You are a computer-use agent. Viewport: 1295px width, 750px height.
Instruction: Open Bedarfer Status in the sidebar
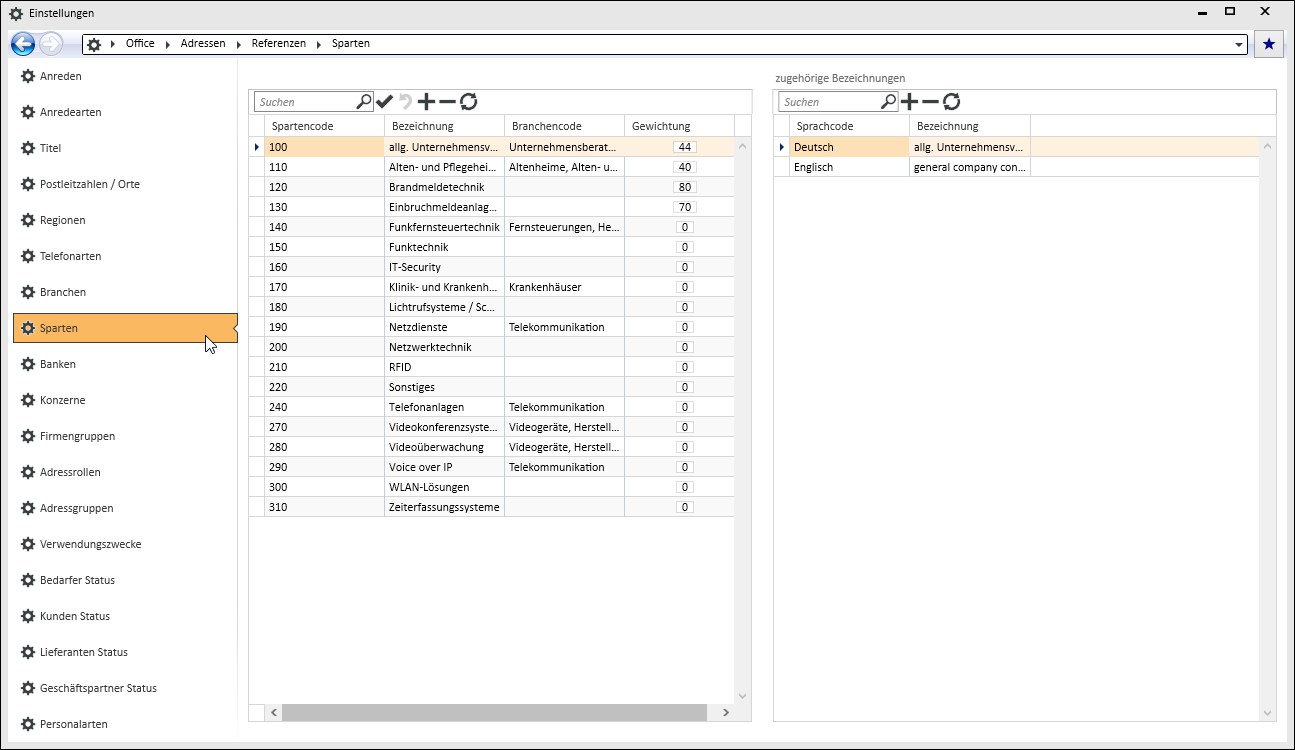[125, 580]
